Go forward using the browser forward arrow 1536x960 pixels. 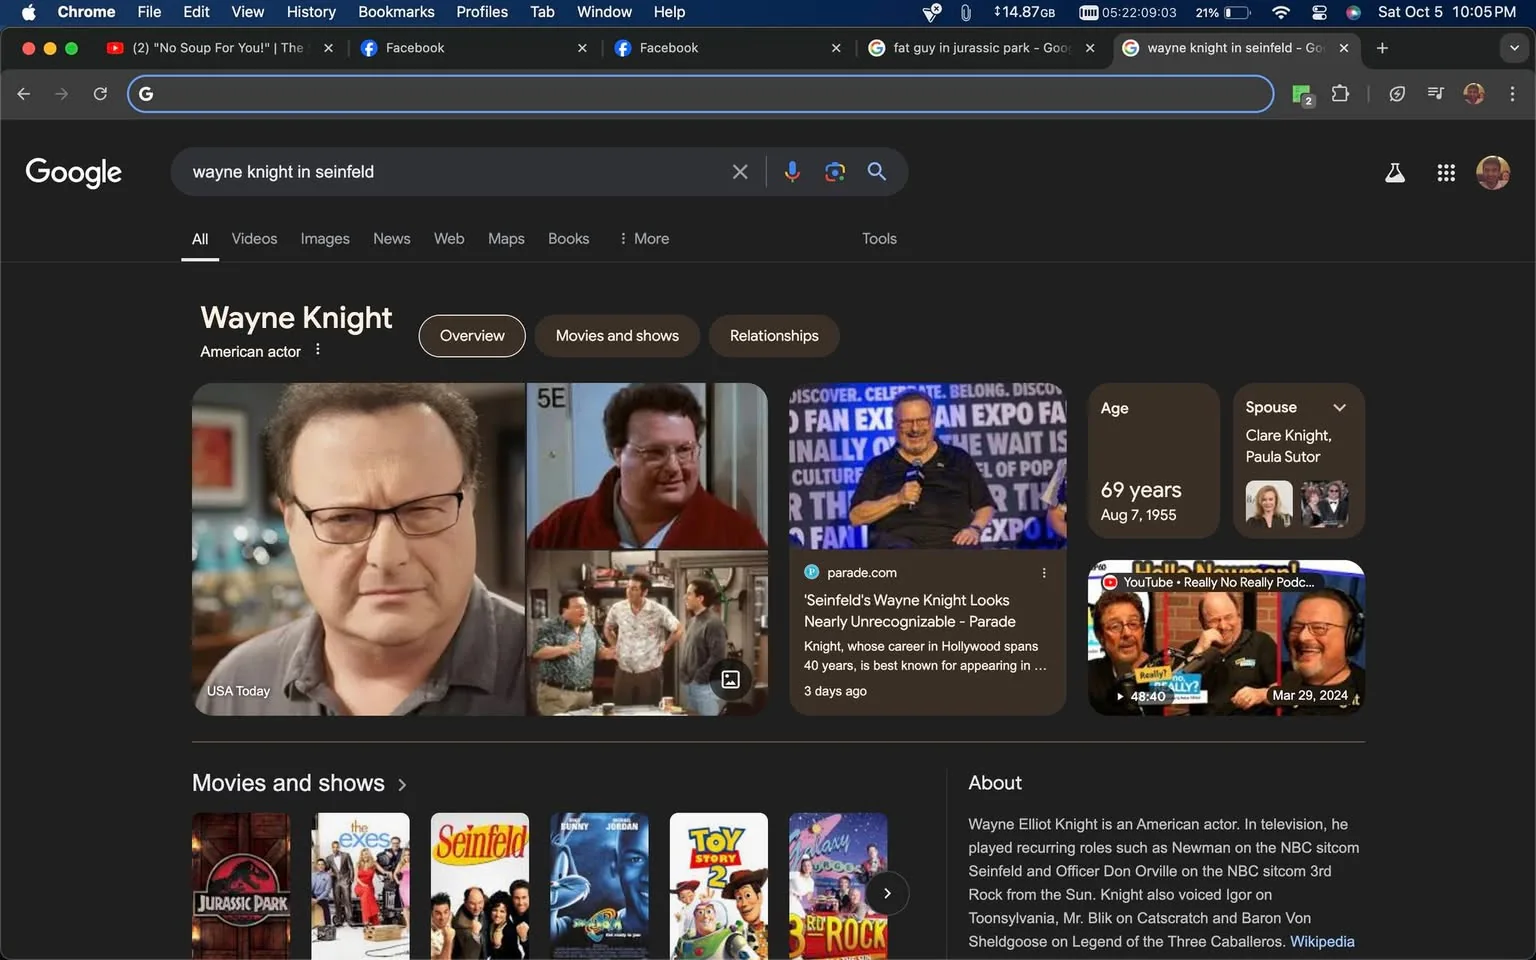click(62, 94)
